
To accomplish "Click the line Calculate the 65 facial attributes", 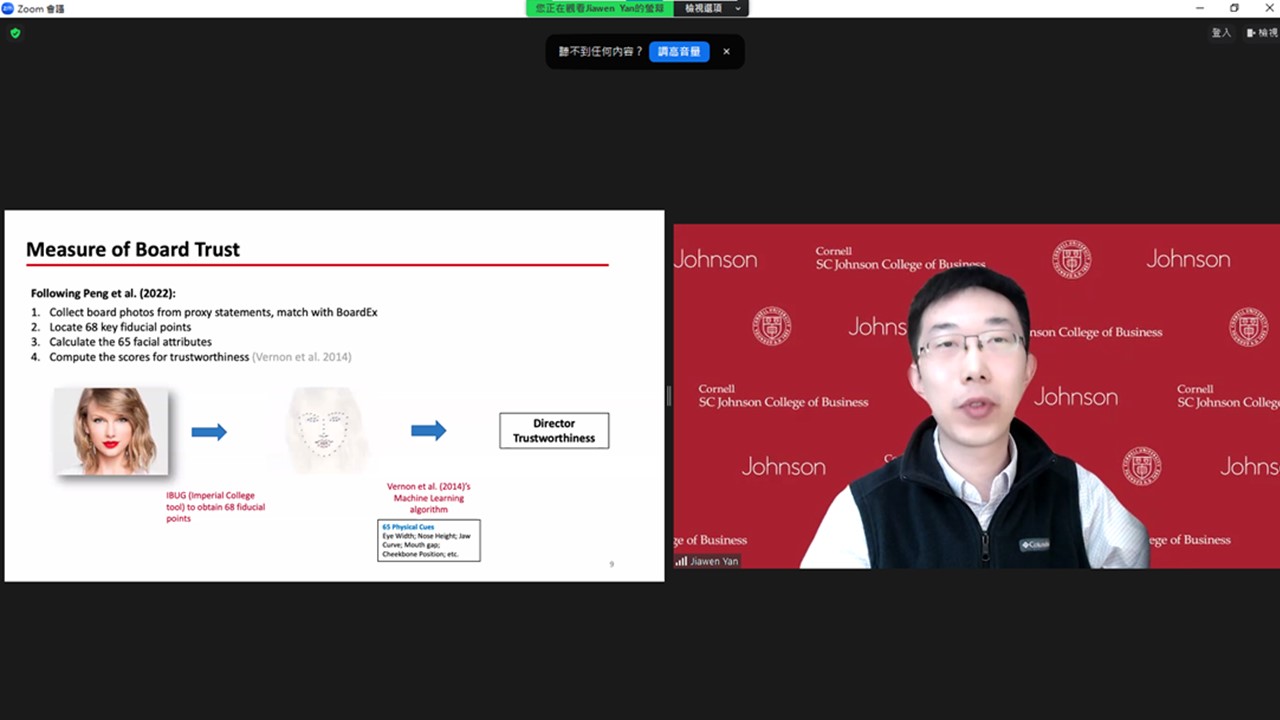I will coord(130,342).
